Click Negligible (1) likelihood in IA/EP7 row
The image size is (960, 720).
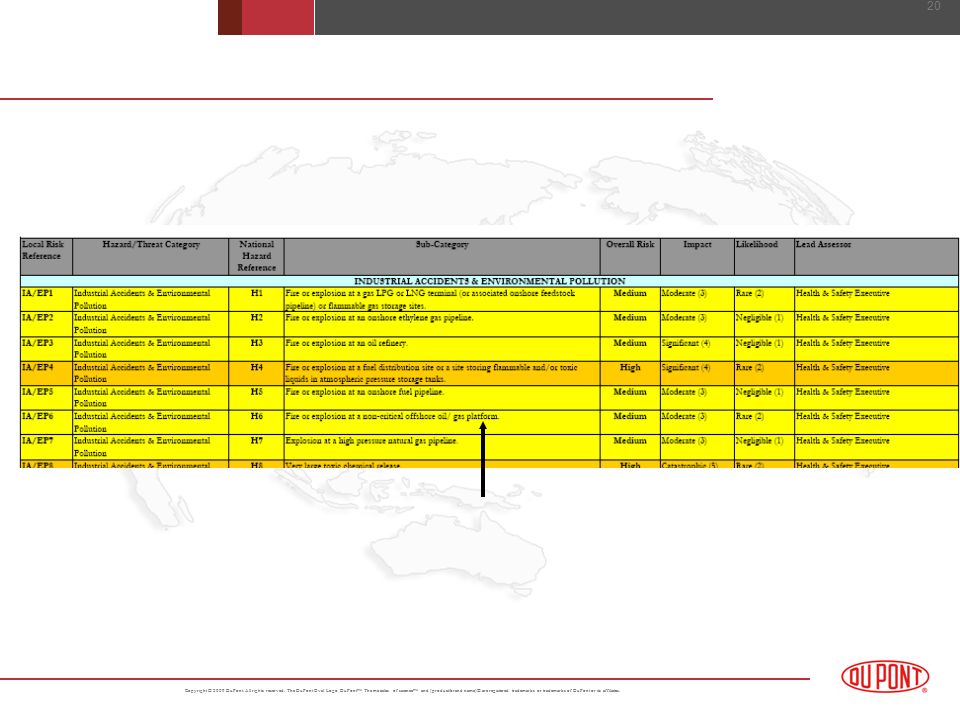pos(759,441)
